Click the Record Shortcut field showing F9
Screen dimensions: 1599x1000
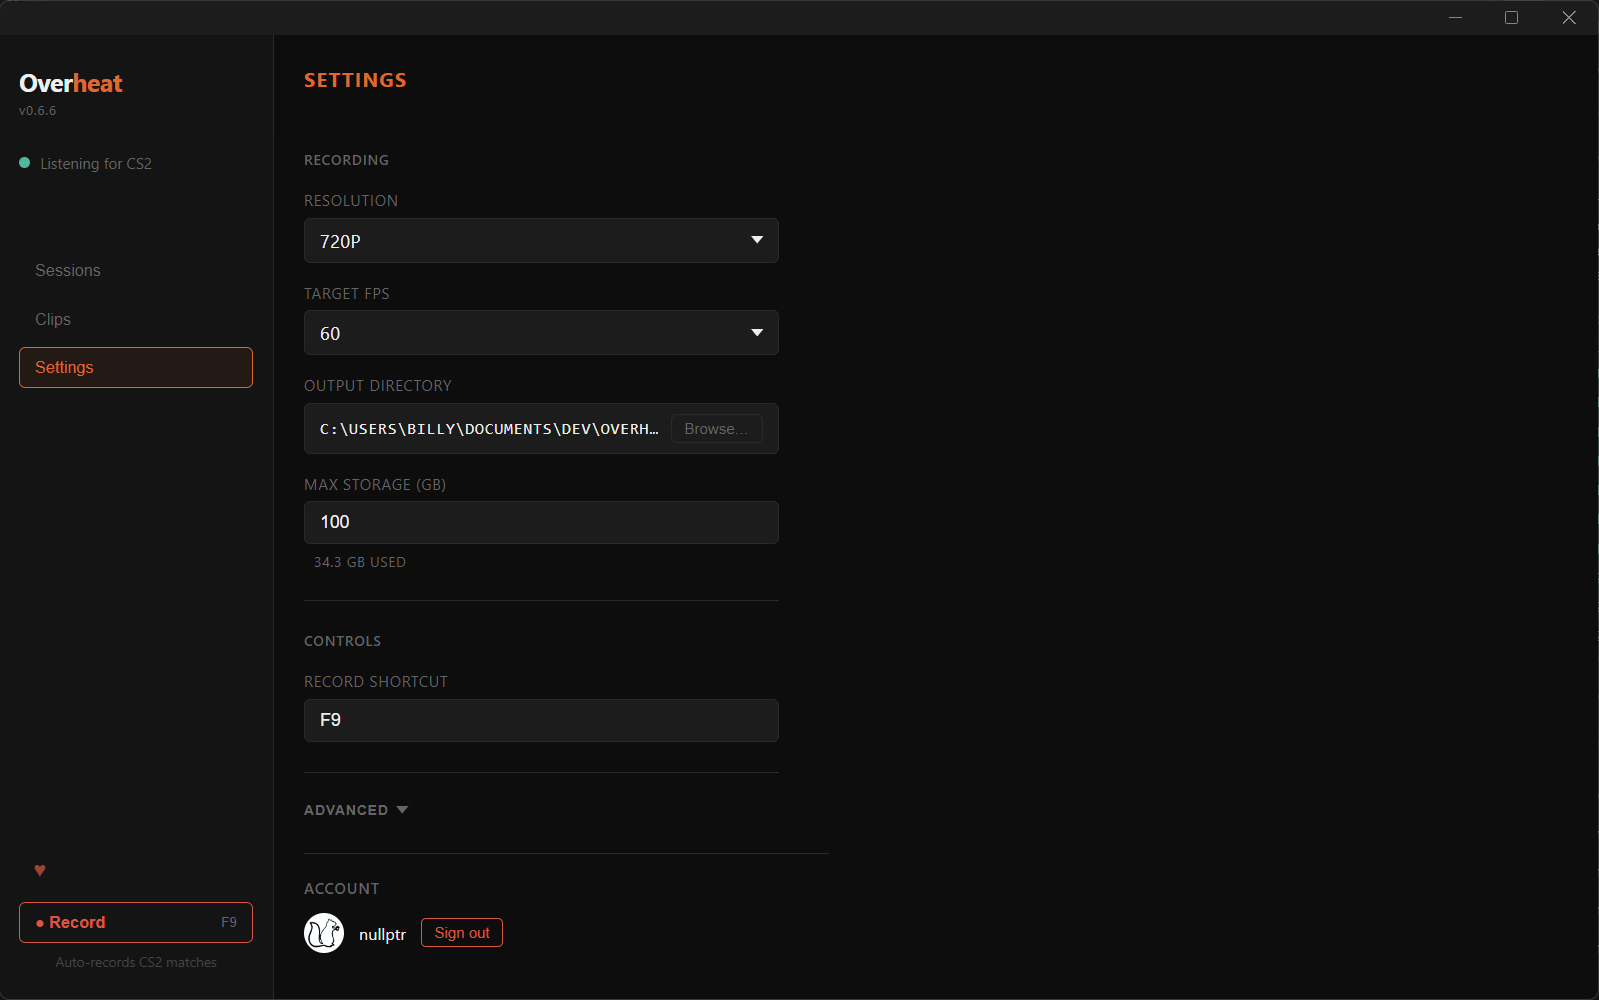(x=541, y=720)
